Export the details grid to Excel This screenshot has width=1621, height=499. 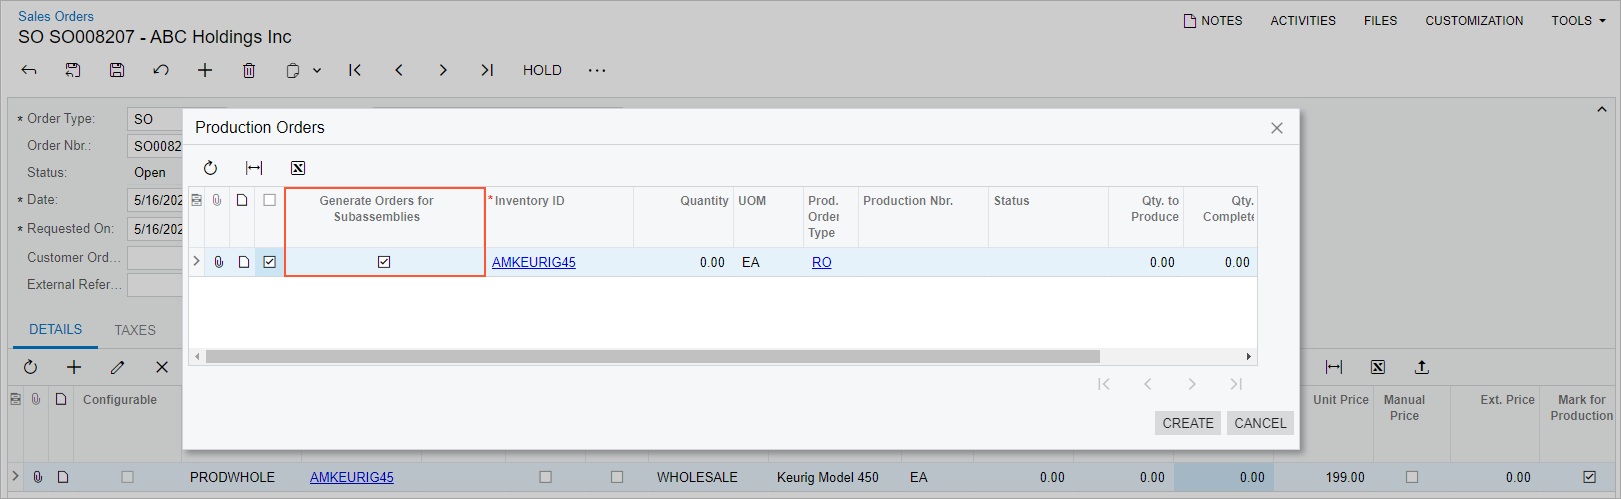(x=1378, y=367)
